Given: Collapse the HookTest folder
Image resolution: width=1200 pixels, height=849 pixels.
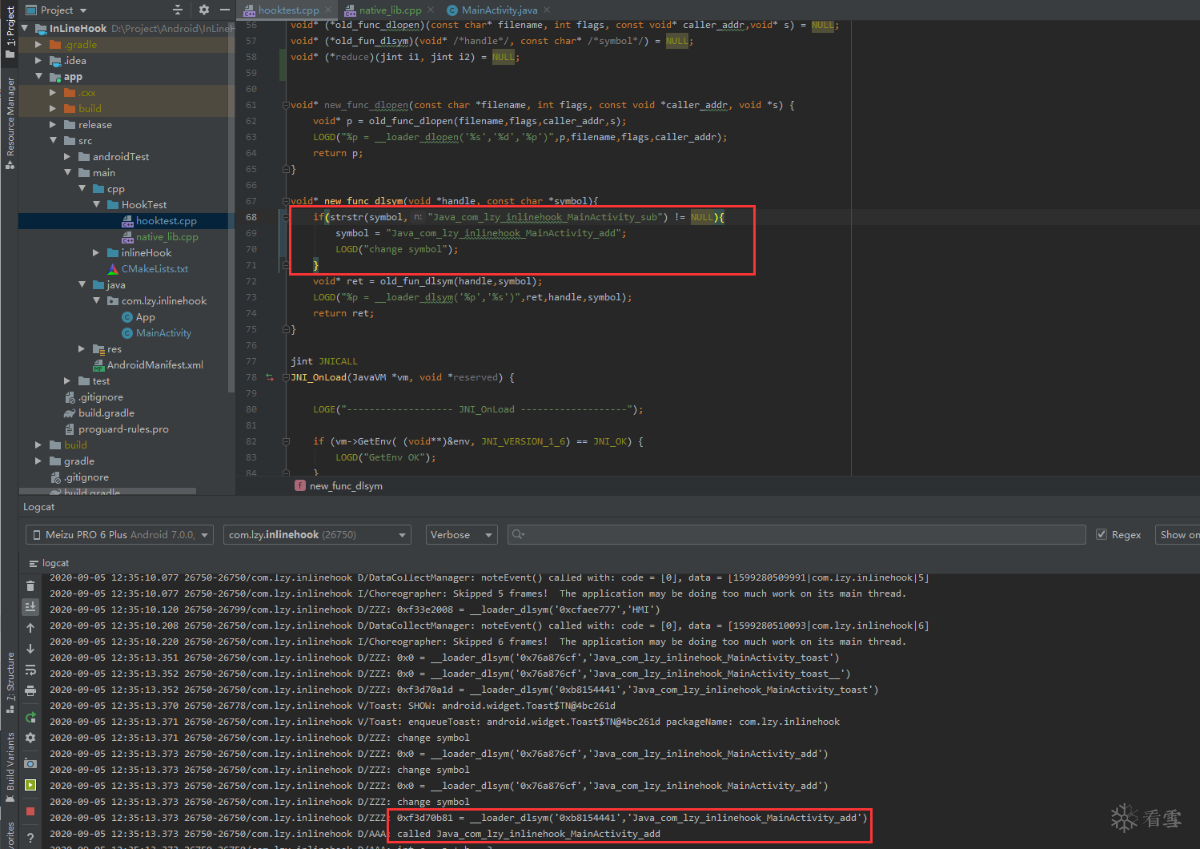Looking at the screenshot, I should 99,205.
